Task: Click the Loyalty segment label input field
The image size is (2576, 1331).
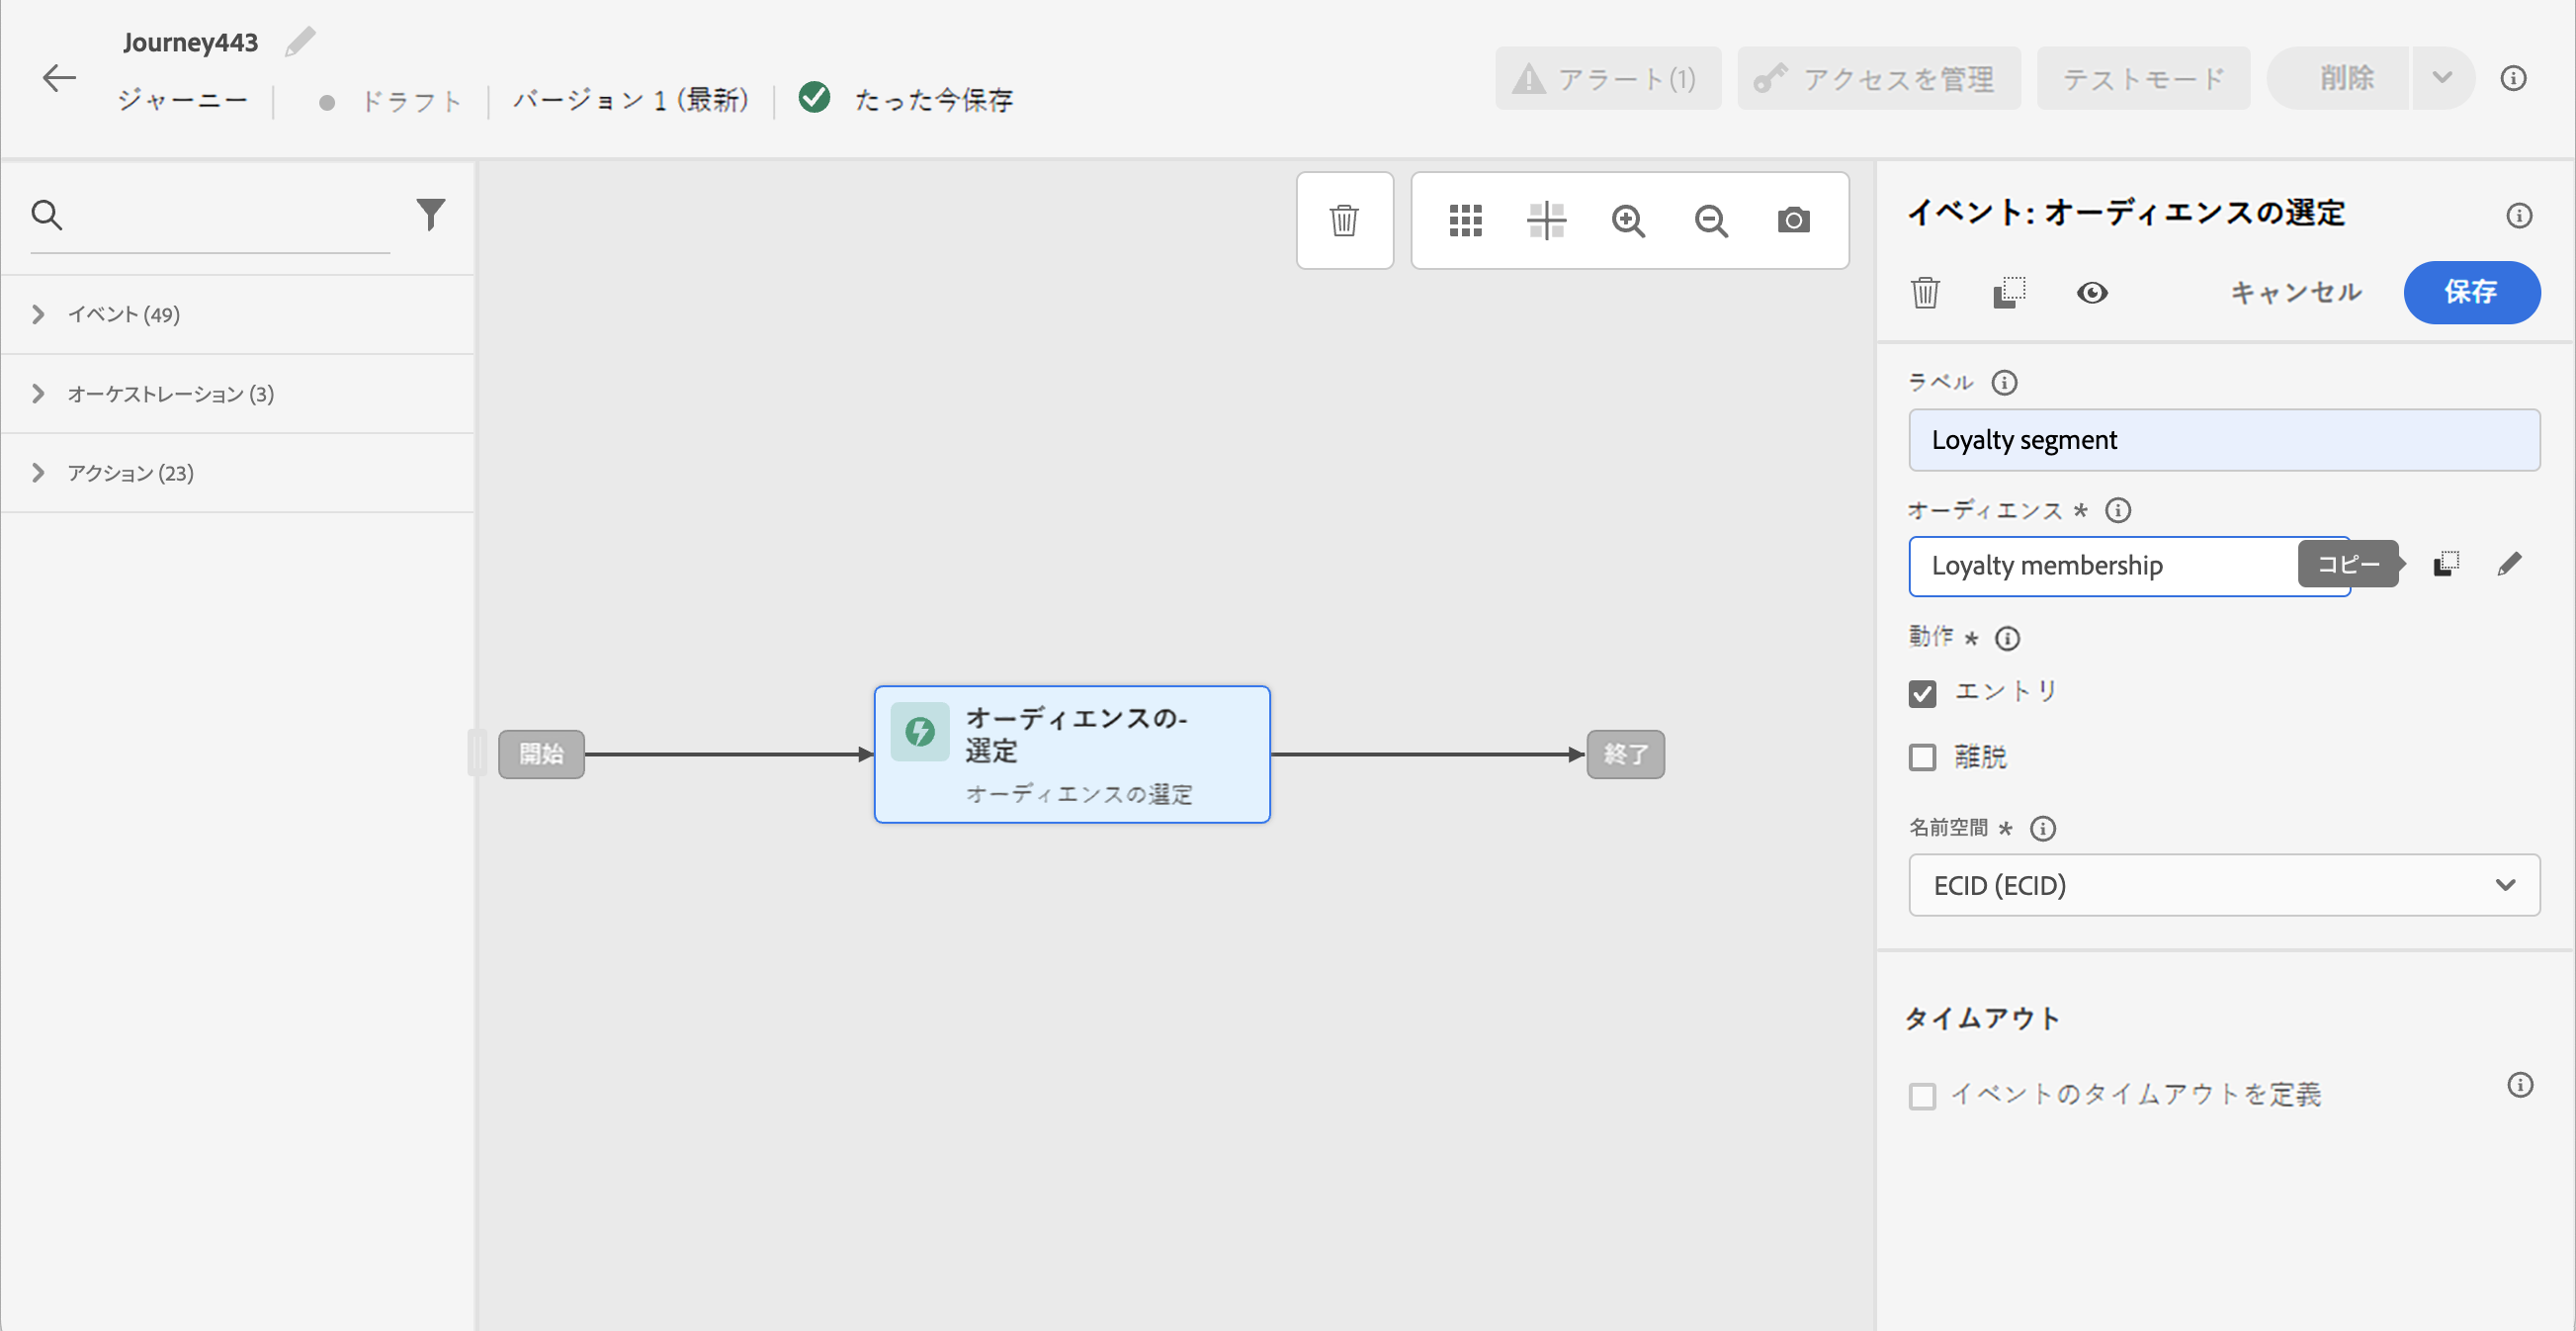Action: [x=2223, y=440]
